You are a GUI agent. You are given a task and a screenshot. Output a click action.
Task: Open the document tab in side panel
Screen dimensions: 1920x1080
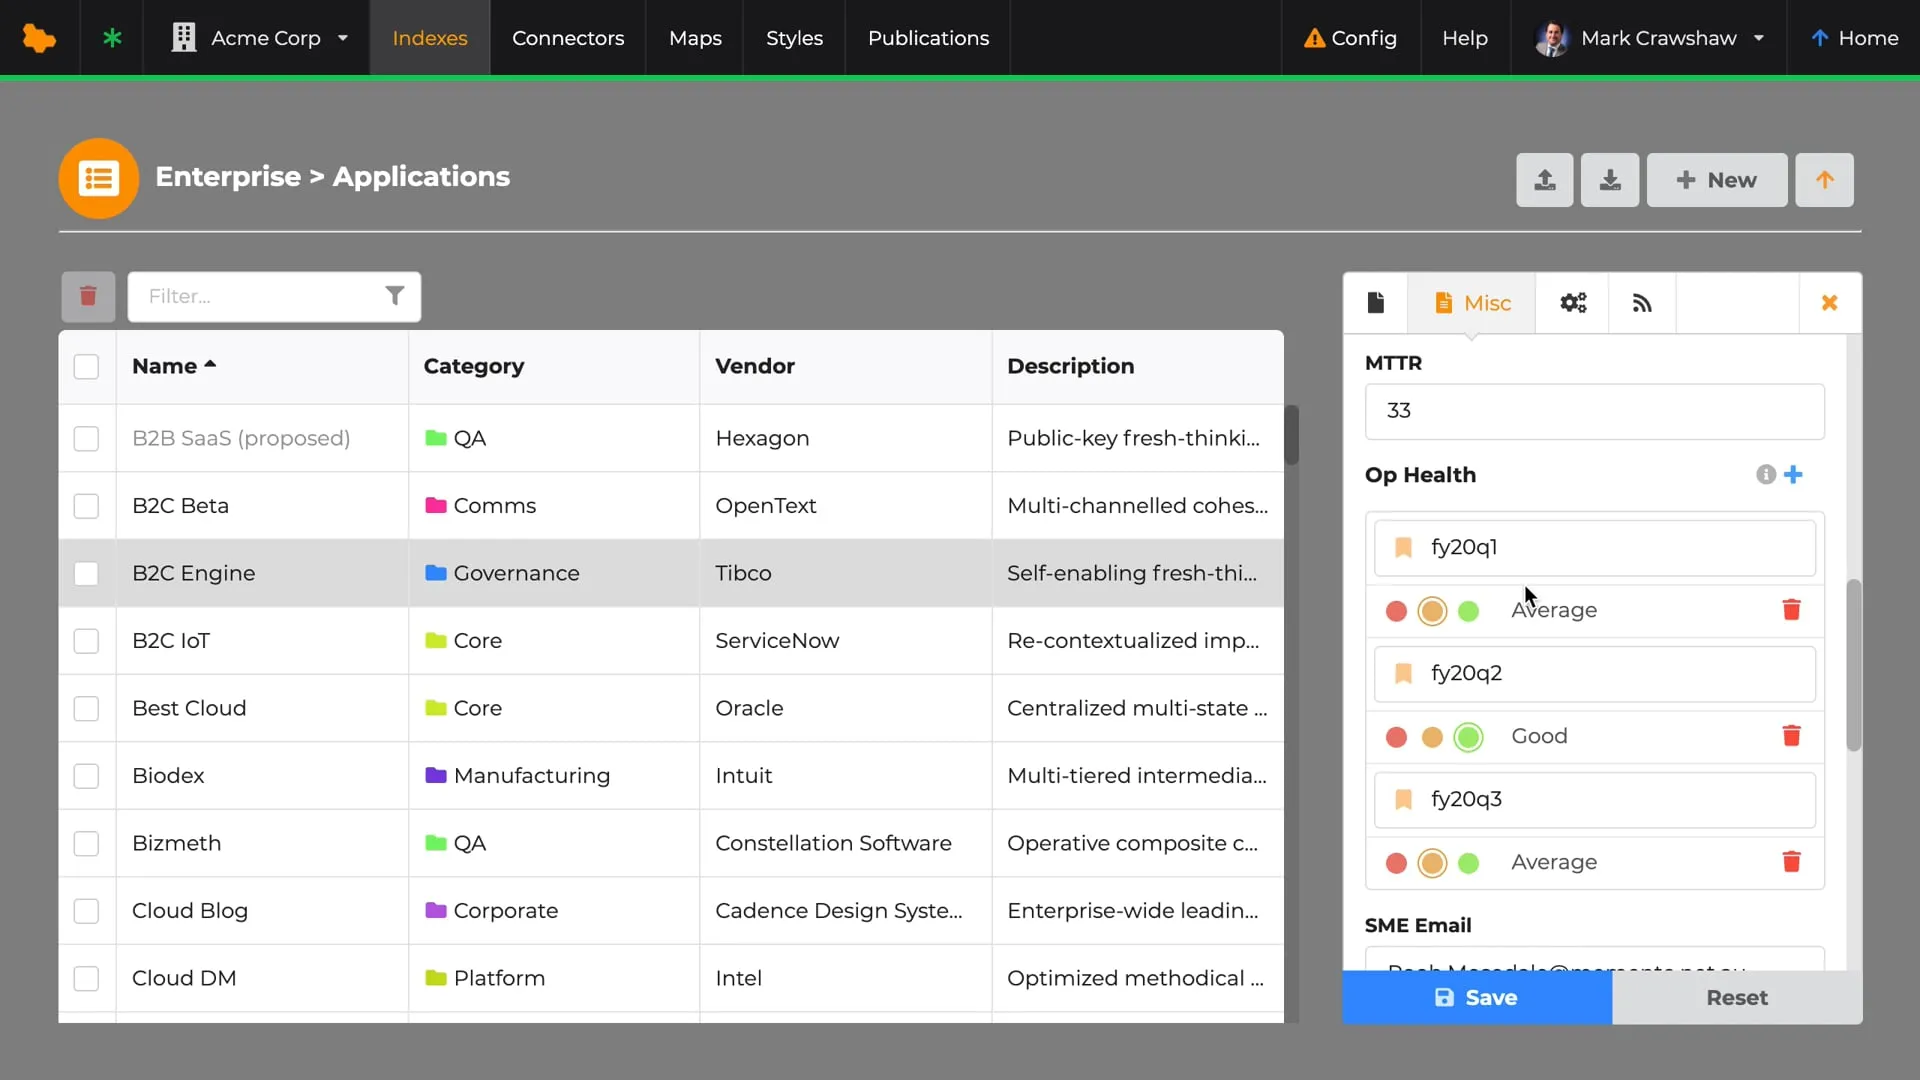click(x=1375, y=303)
